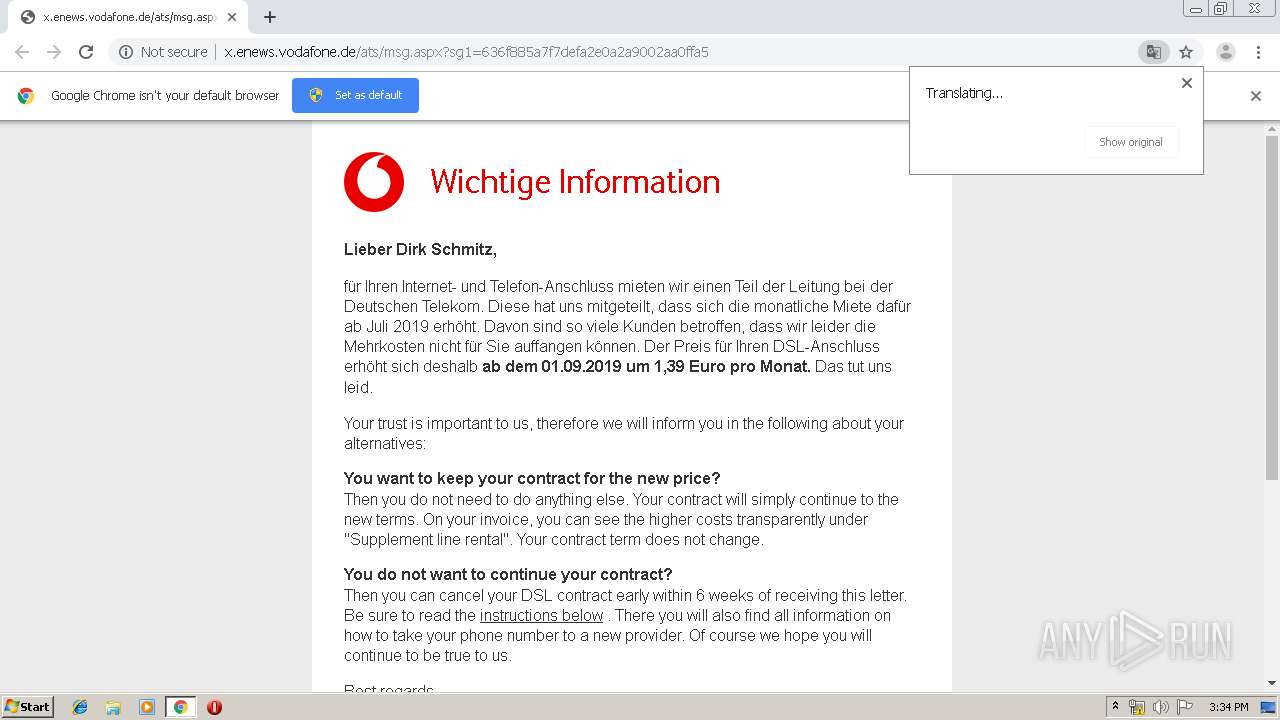Click heading You want to keep your contract

pyautogui.click(x=532, y=478)
